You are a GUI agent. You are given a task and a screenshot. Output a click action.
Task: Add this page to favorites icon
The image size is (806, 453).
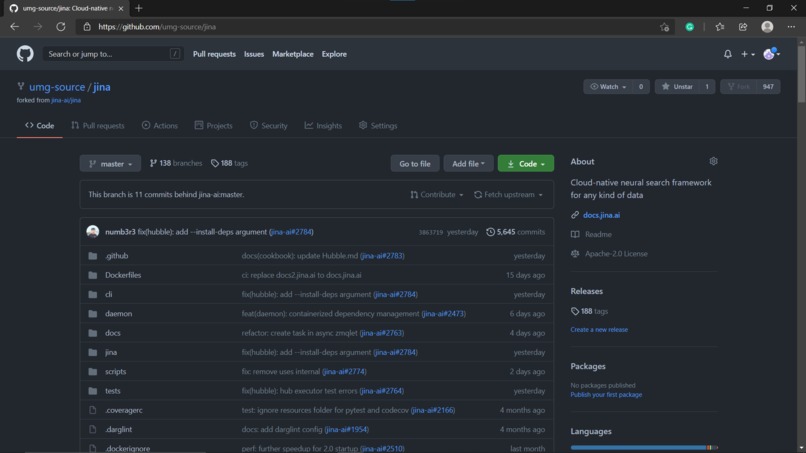click(x=664, y=27)
